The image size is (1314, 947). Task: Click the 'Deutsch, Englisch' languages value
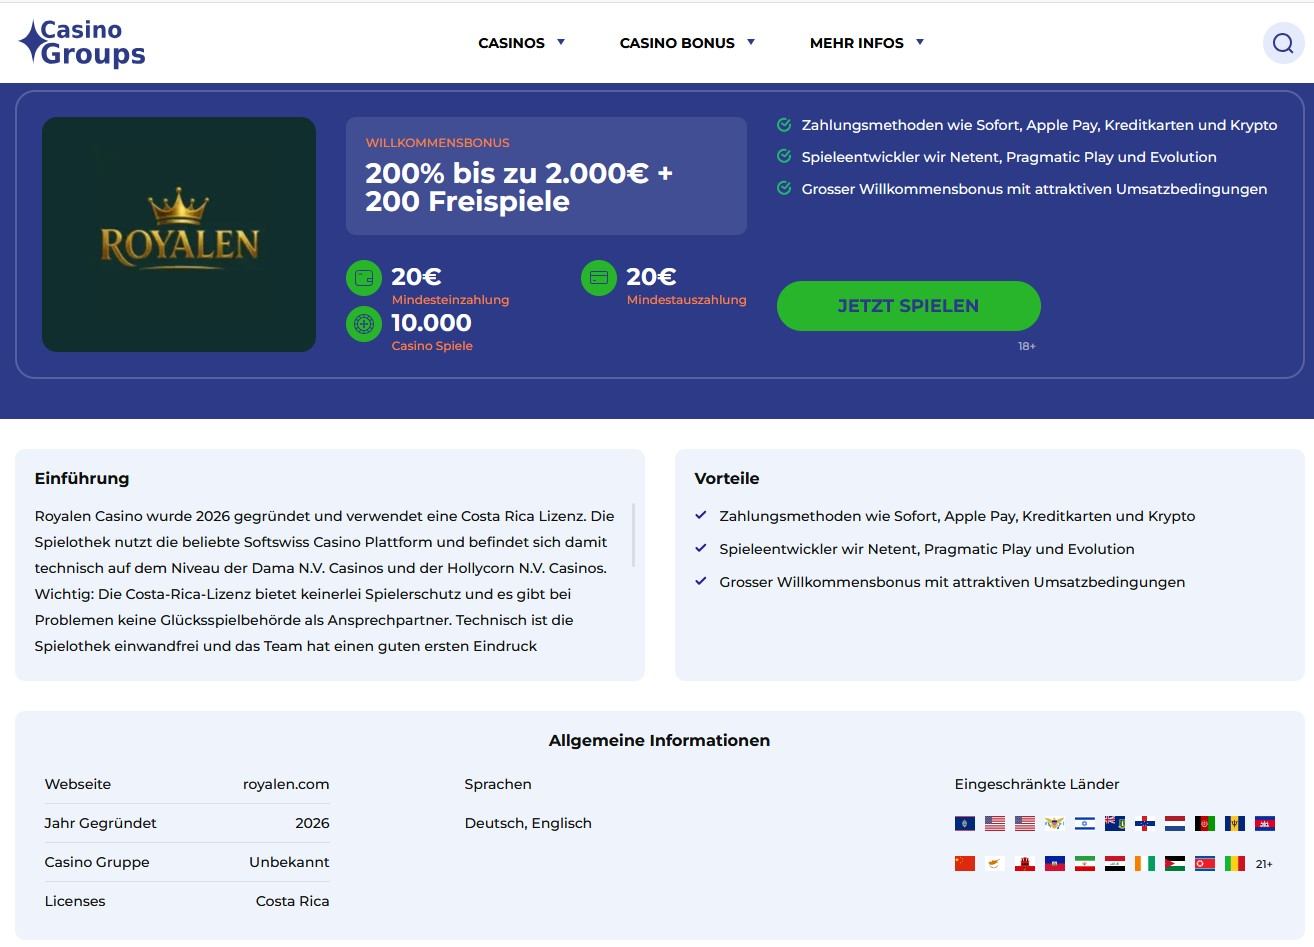pyautogui.click(x=528, y=823)
